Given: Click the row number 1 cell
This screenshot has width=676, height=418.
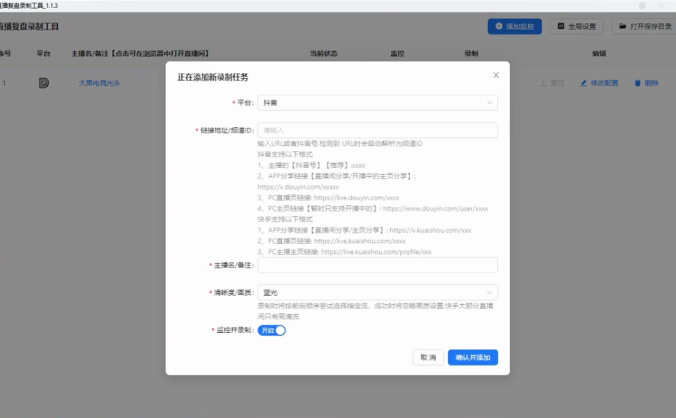Looking at the screenshot, I should click(x=4, y=83).
